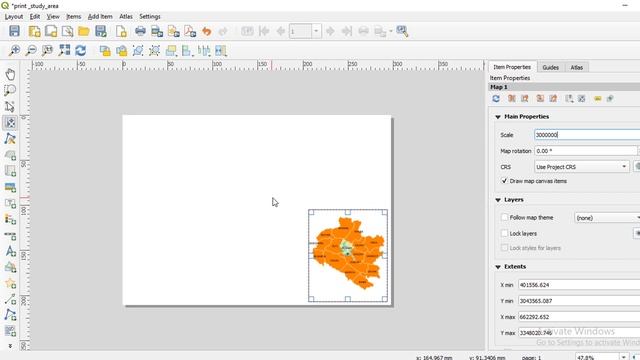Select the Add Scale Bar tool
640x360 pixels.
click(x=10, y=235)
